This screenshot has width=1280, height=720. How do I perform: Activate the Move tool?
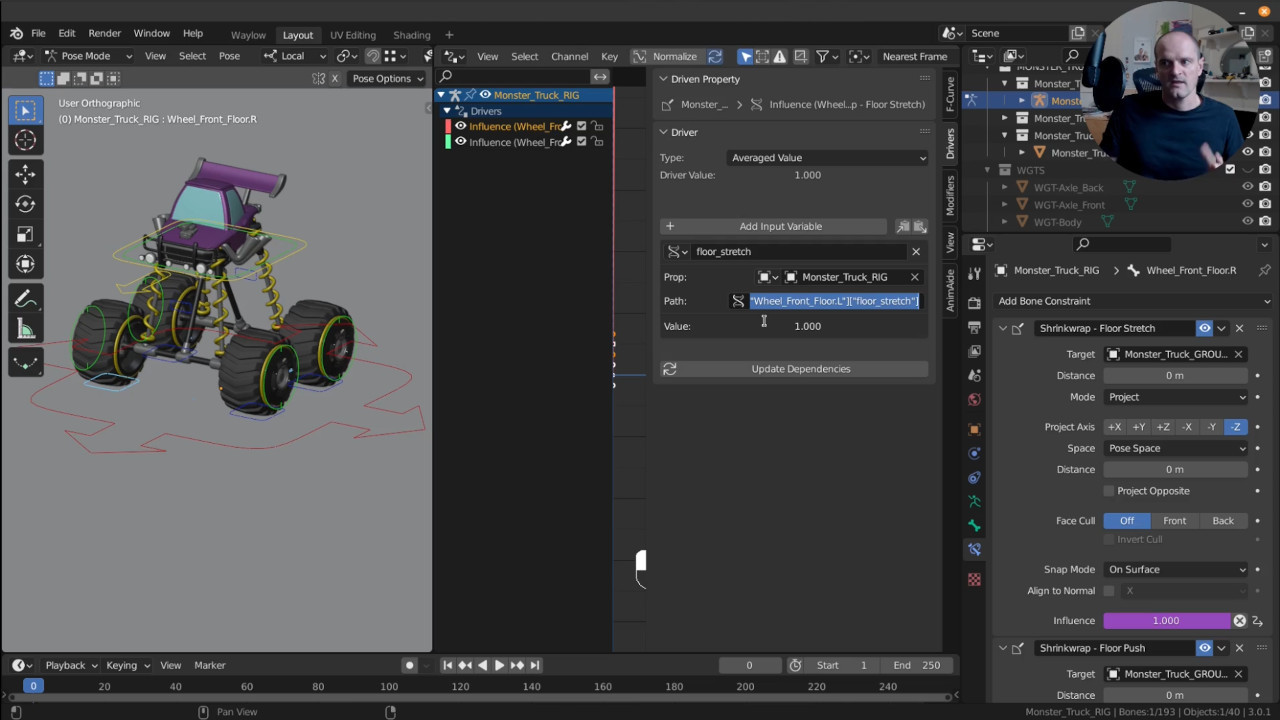25,174
